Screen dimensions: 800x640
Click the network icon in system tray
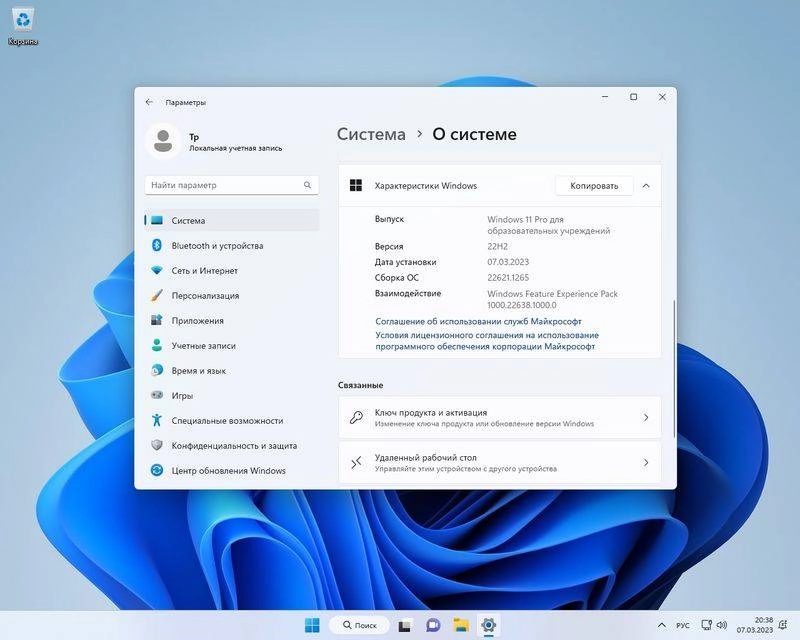point(707,625)
